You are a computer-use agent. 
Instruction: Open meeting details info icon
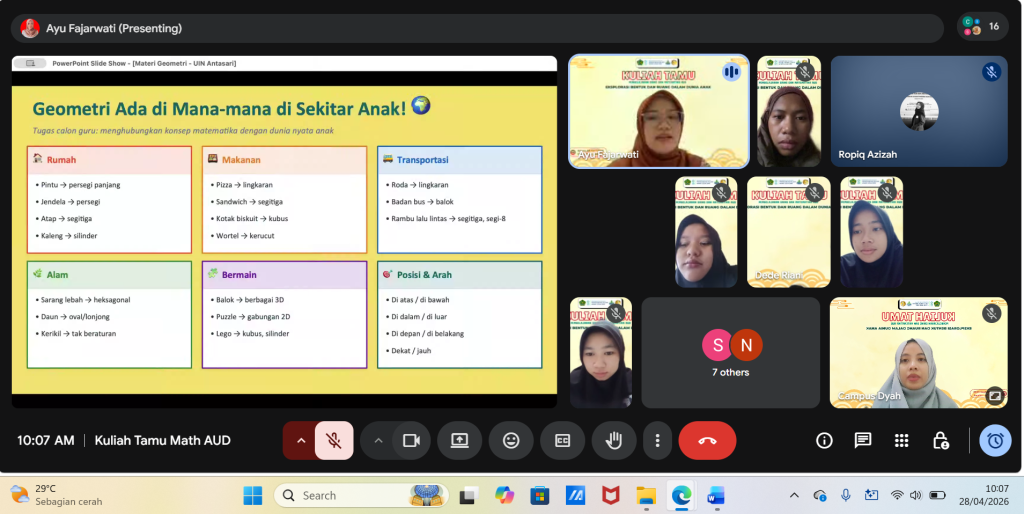click(x=824, y=441)
